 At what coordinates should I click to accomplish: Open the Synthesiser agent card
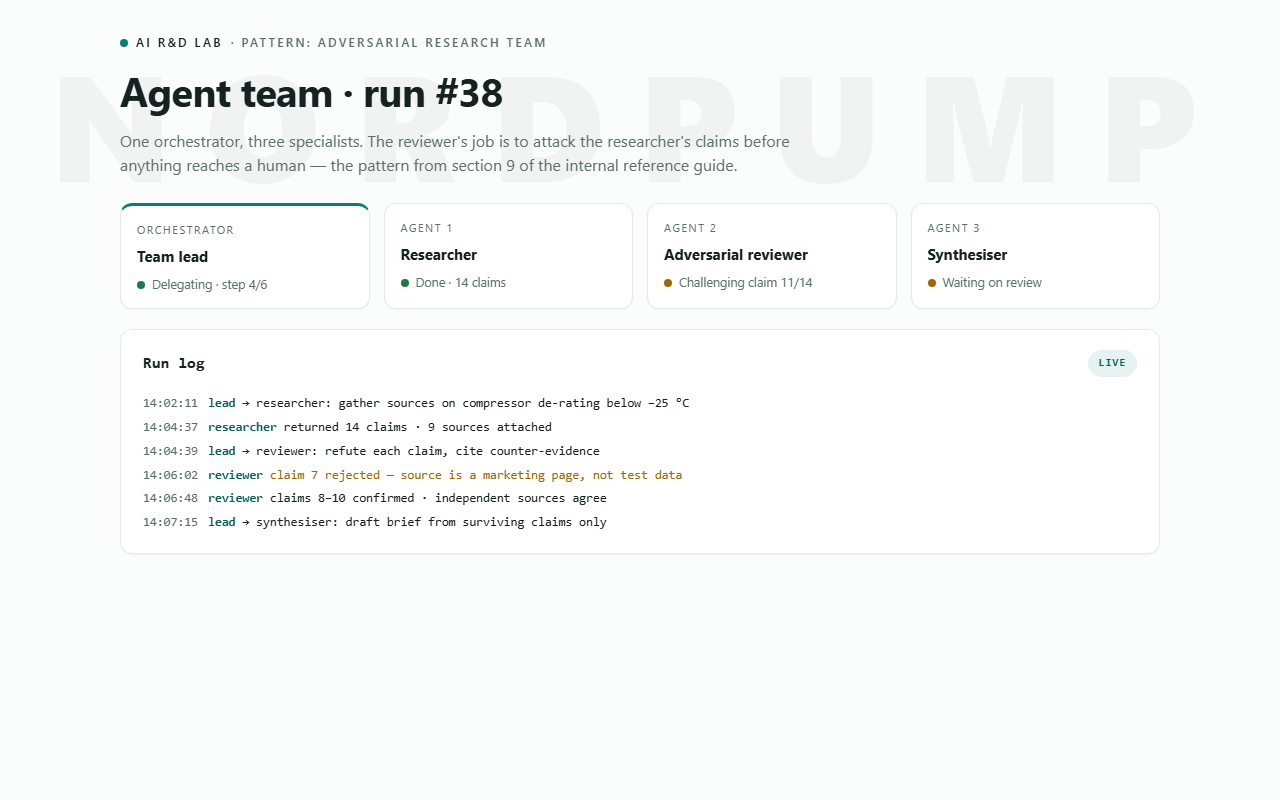1035,256
